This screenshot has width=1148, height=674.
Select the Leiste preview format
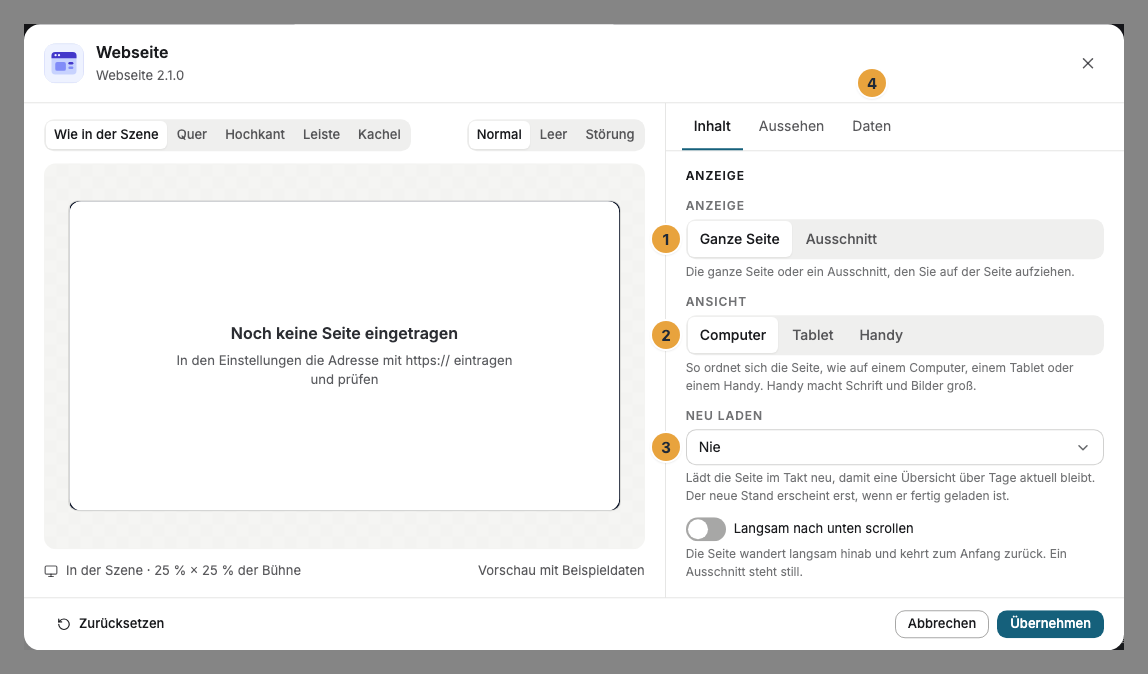(321, 135)
